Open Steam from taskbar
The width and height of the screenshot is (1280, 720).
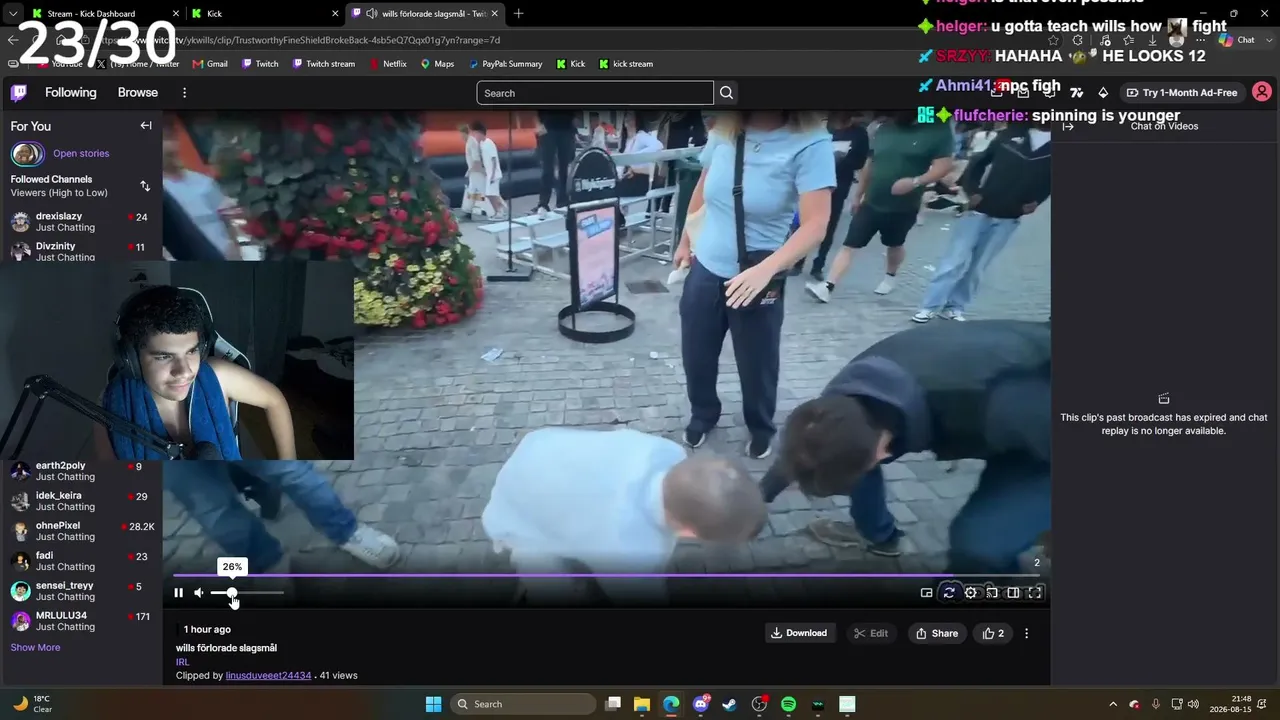coord(730,704)
